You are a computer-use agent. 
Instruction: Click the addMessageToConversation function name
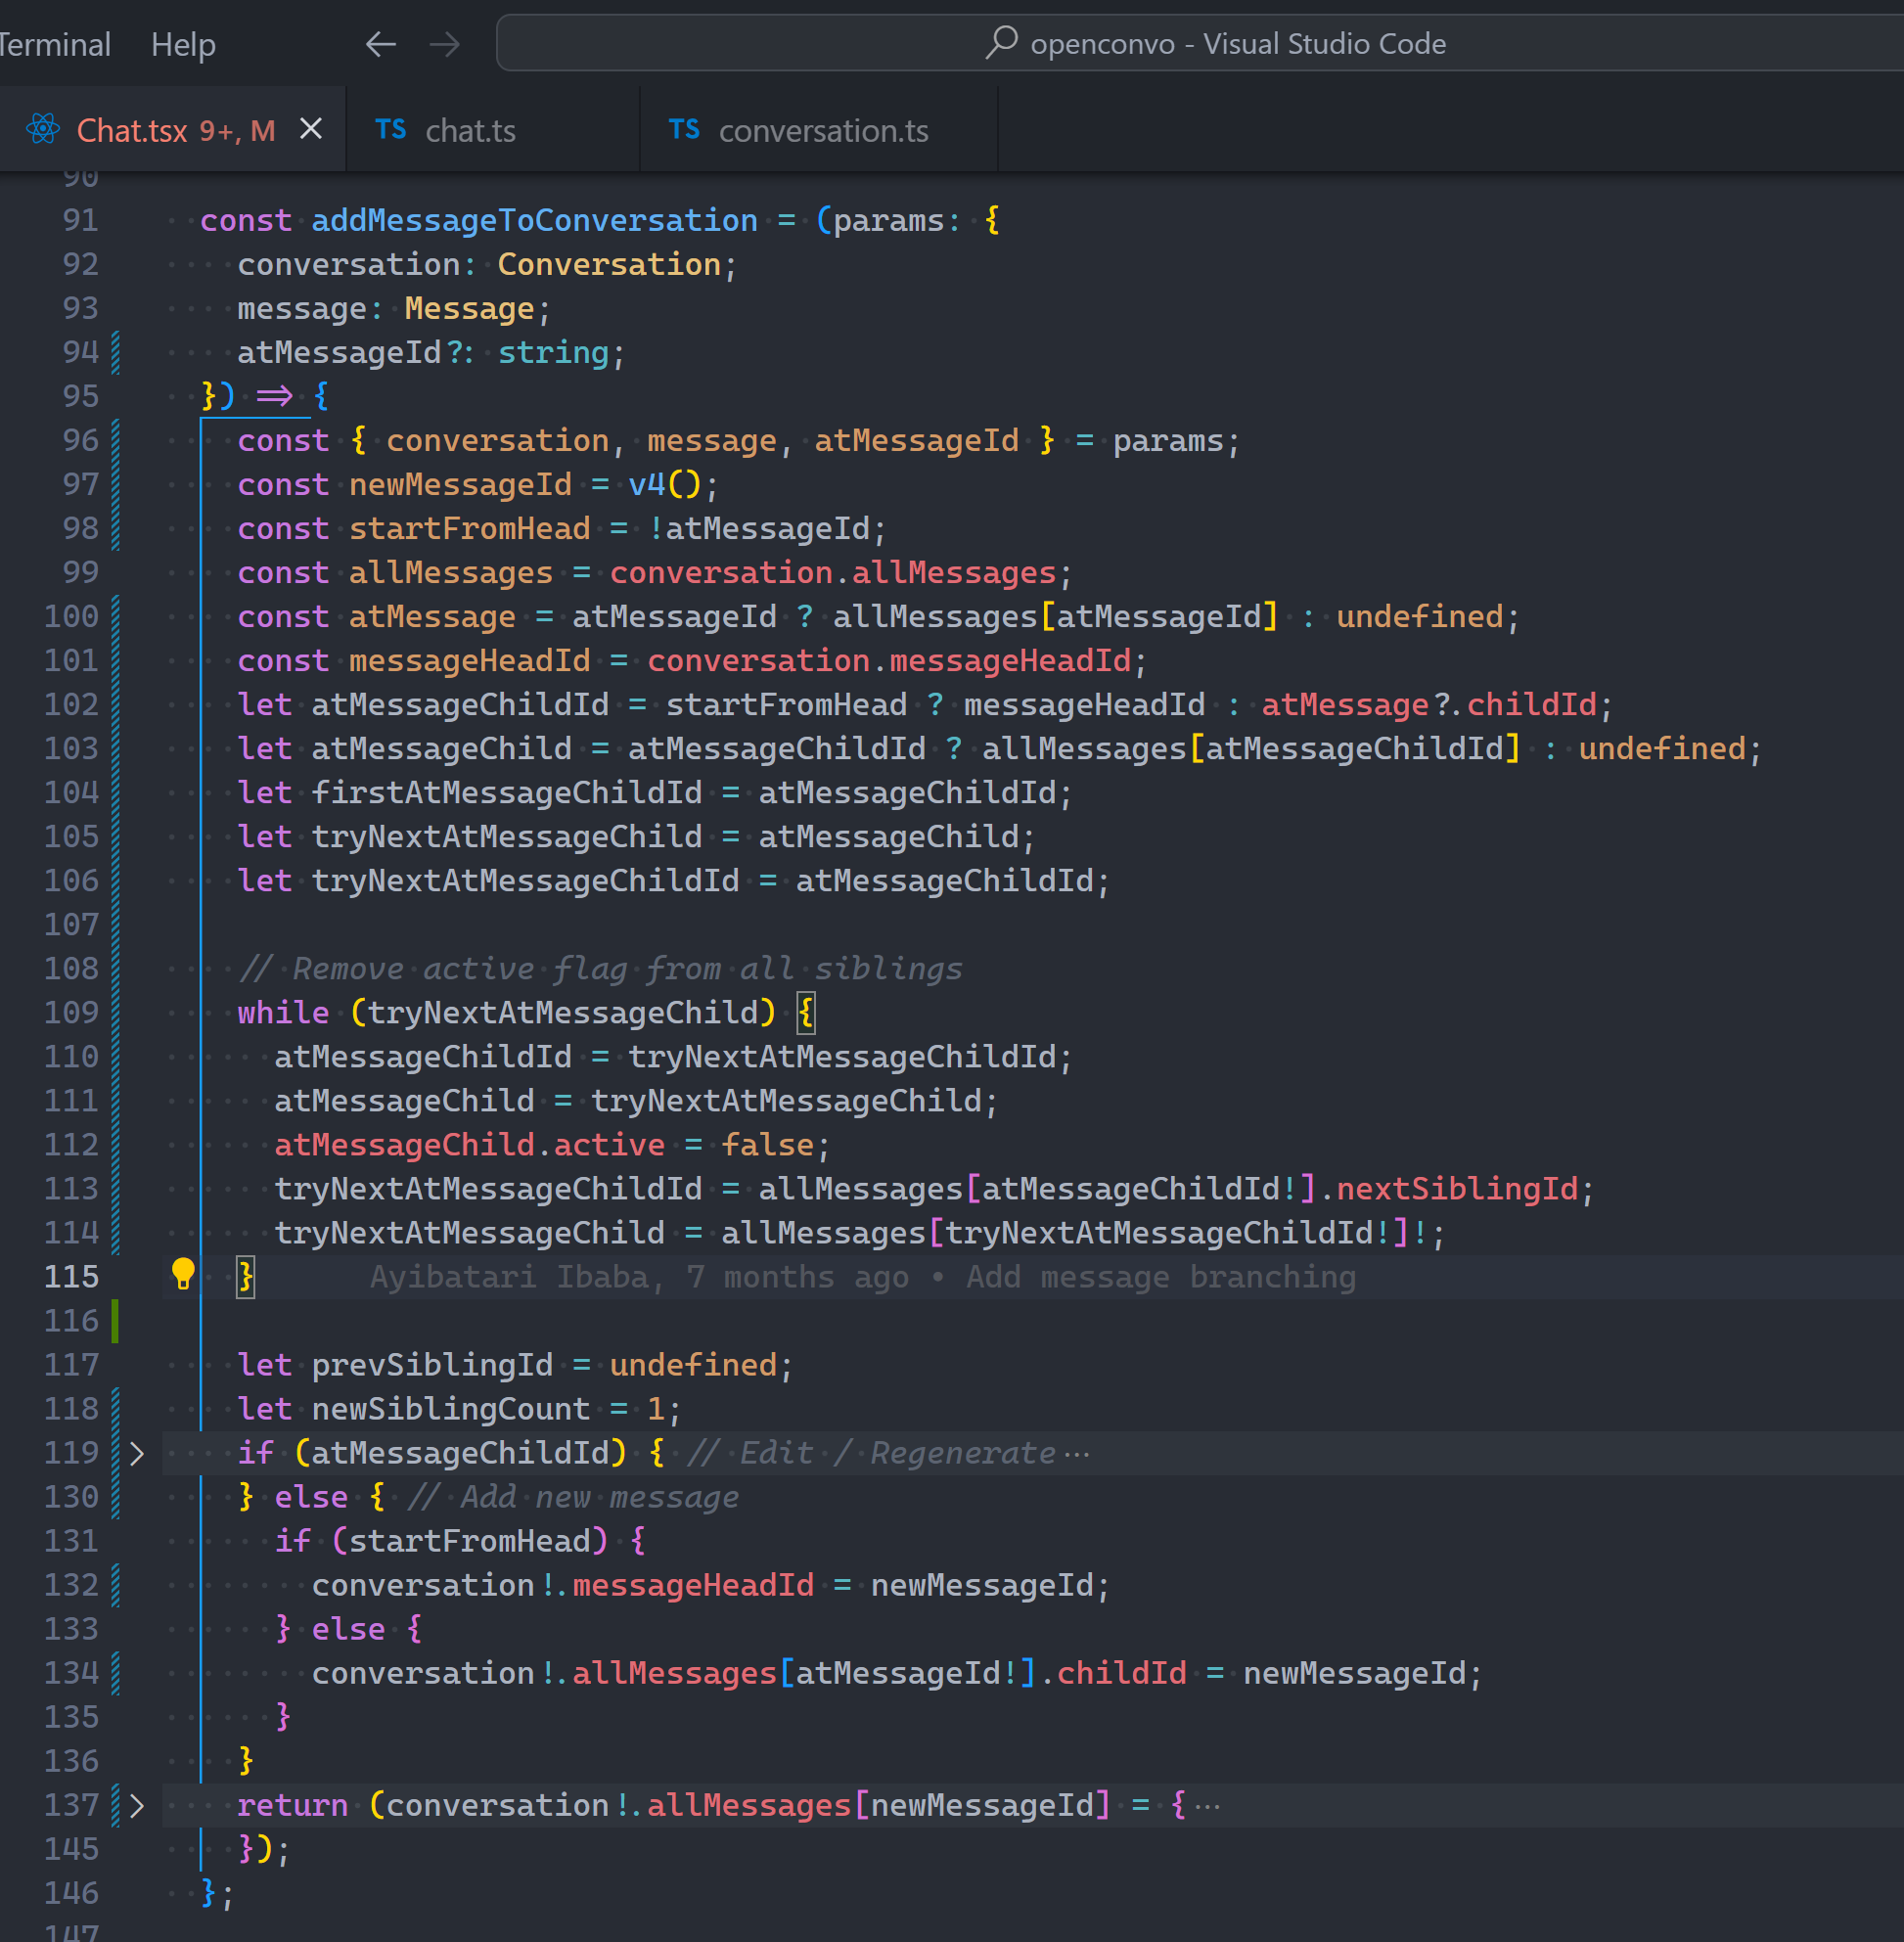pos(534,220)
